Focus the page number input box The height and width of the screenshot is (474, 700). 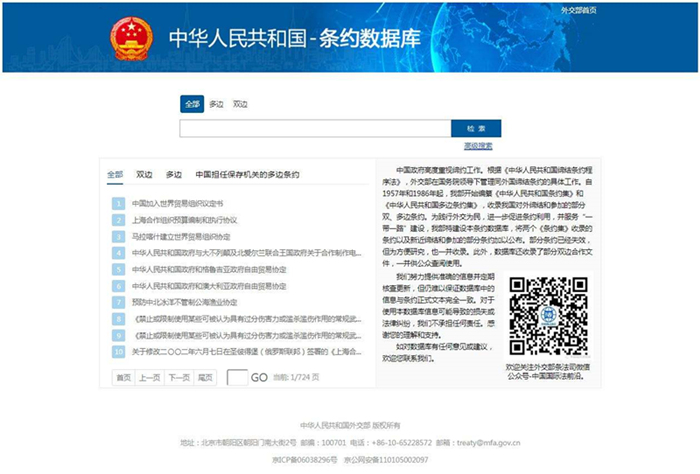coord(237,378)
